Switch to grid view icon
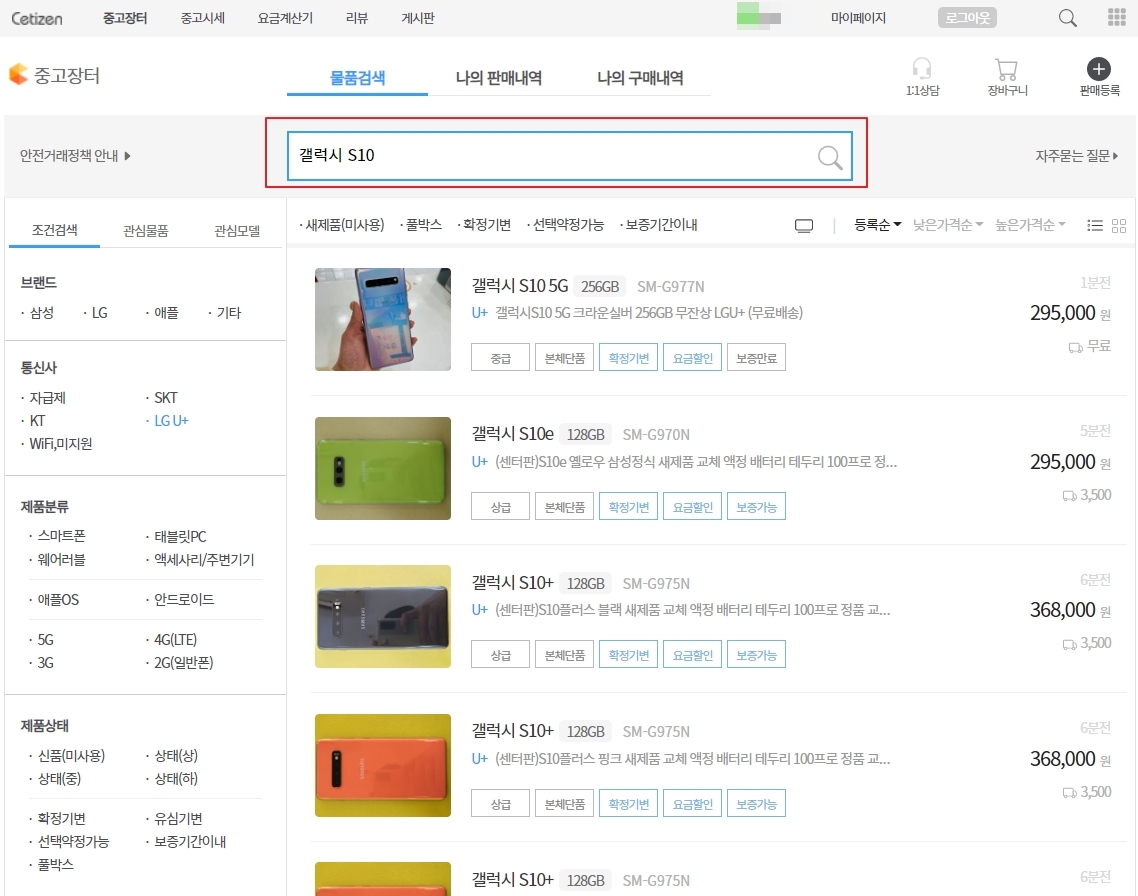The width and height of the screenshot is (1138, 896). pos(1118,226)
